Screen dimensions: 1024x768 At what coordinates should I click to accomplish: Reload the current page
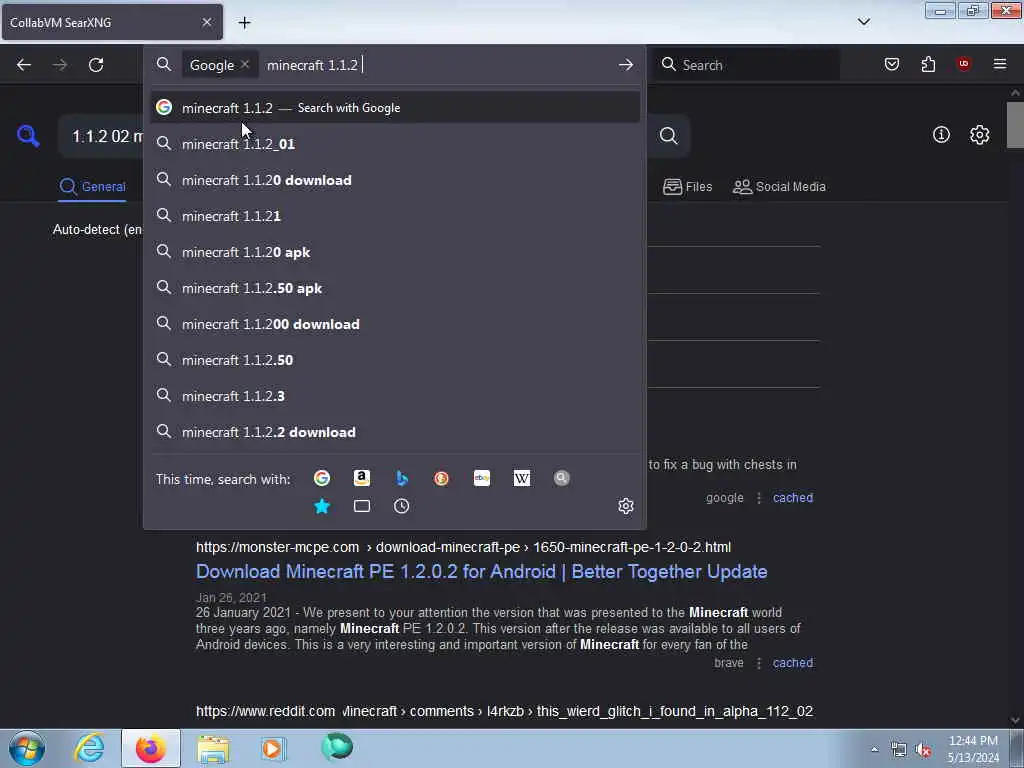(x=96, y=65)
